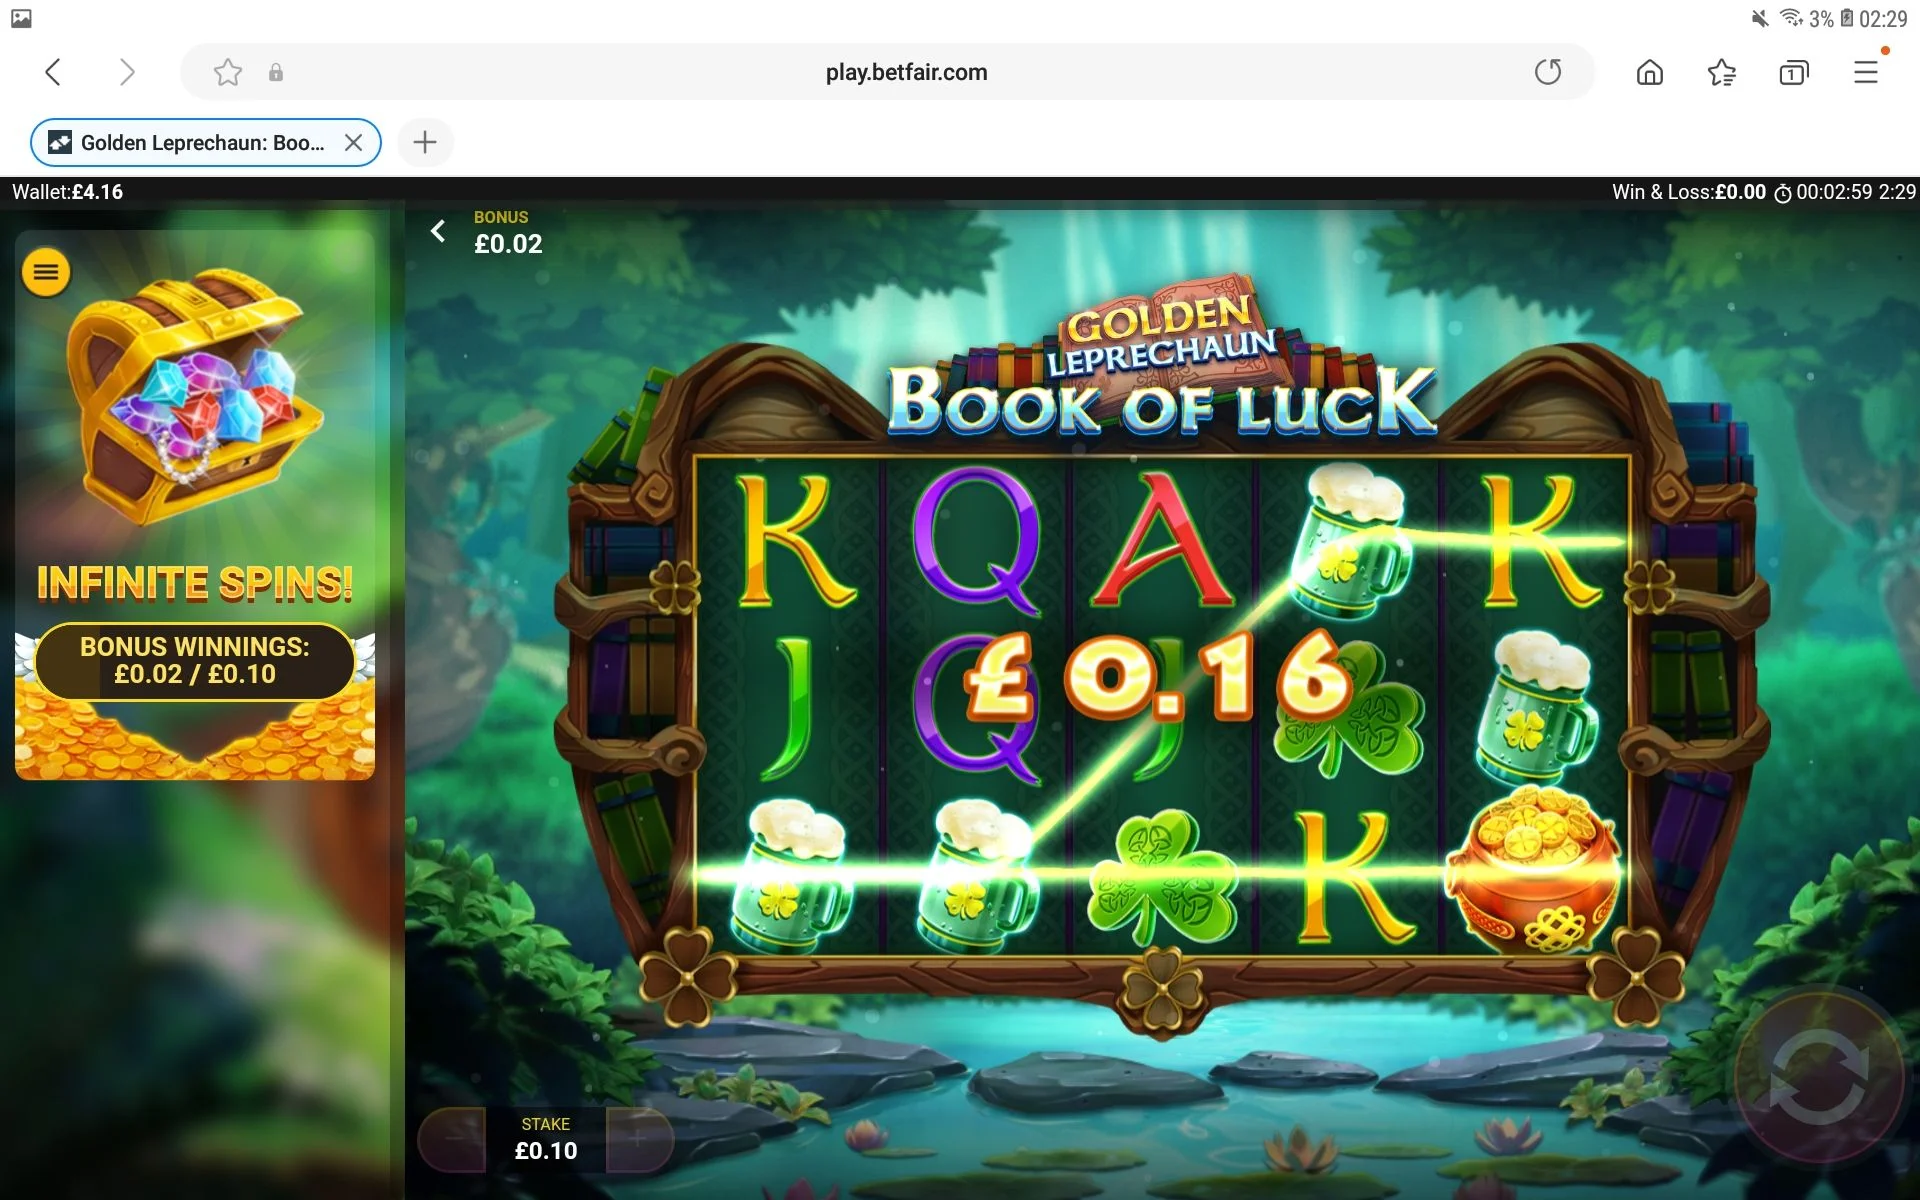View site security lock info

point(276,73)
